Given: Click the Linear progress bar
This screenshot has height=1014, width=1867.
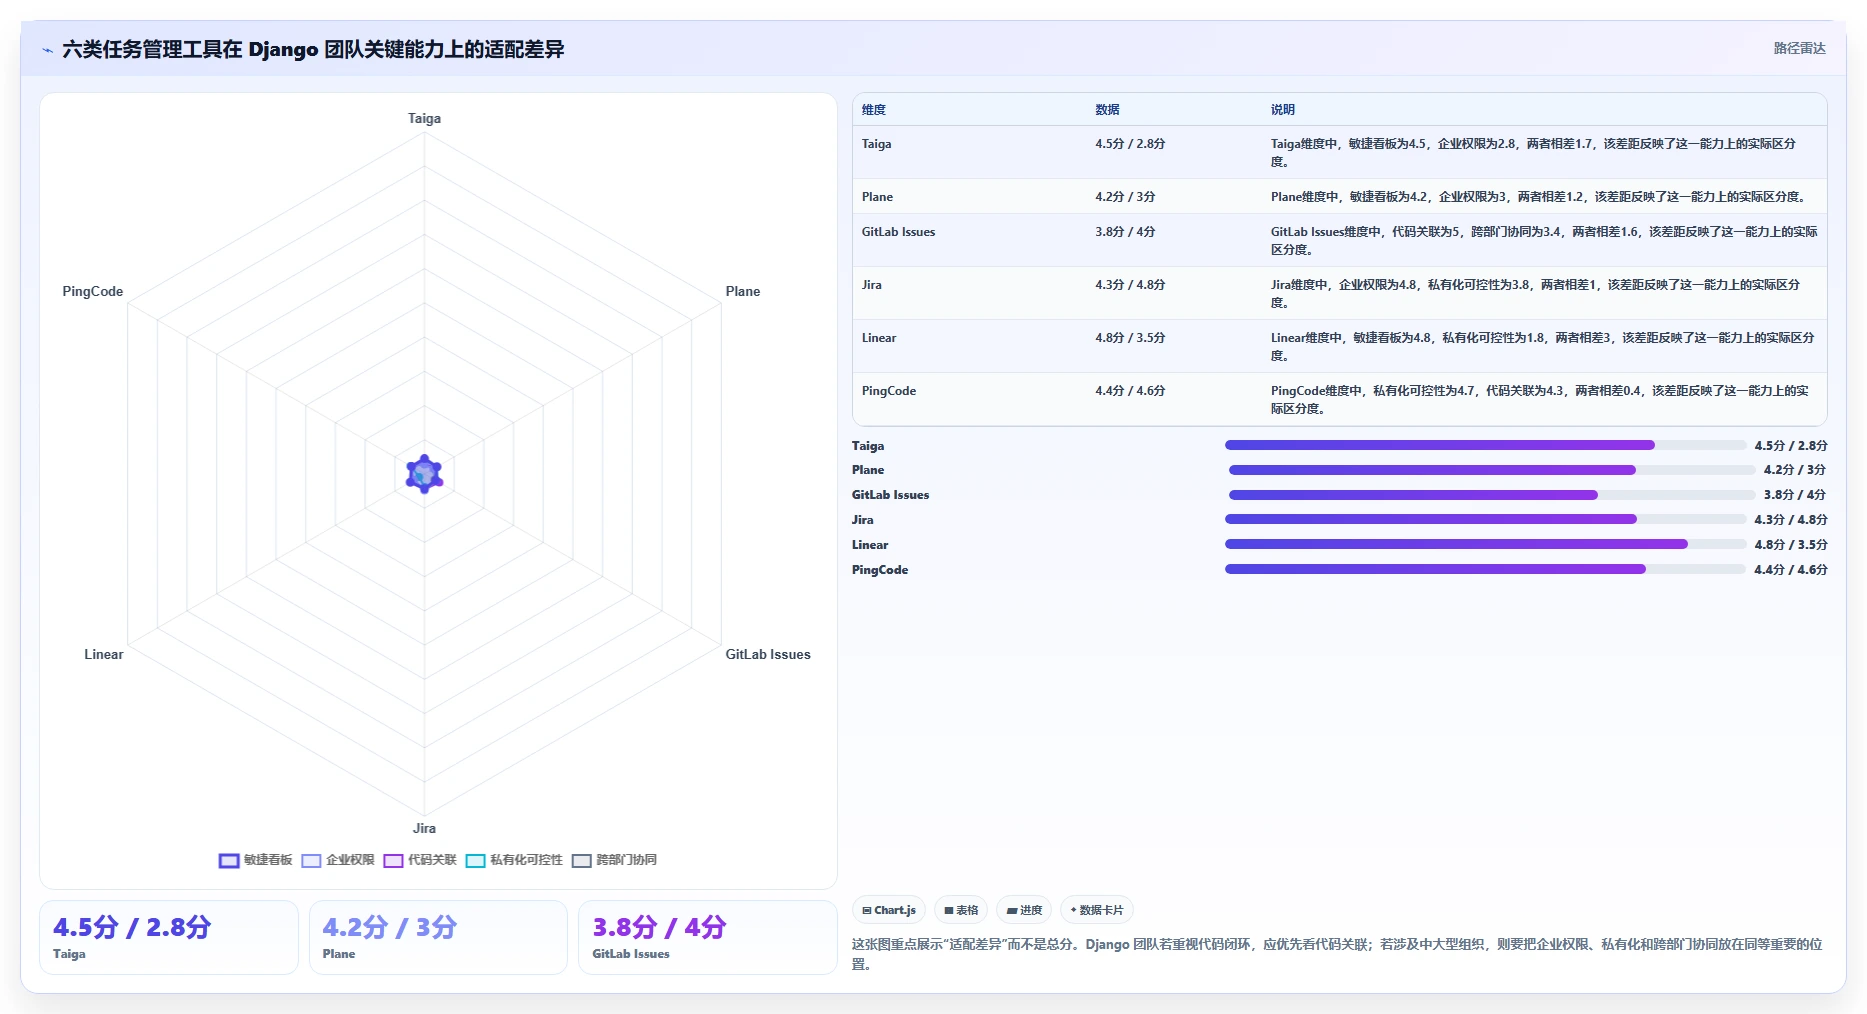Looking at the screenshot, I should pyautogui.click(x=1485, y=544).
